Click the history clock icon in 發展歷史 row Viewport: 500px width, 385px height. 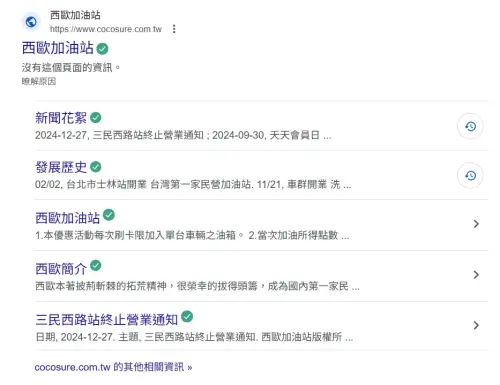tap(470, 176)
